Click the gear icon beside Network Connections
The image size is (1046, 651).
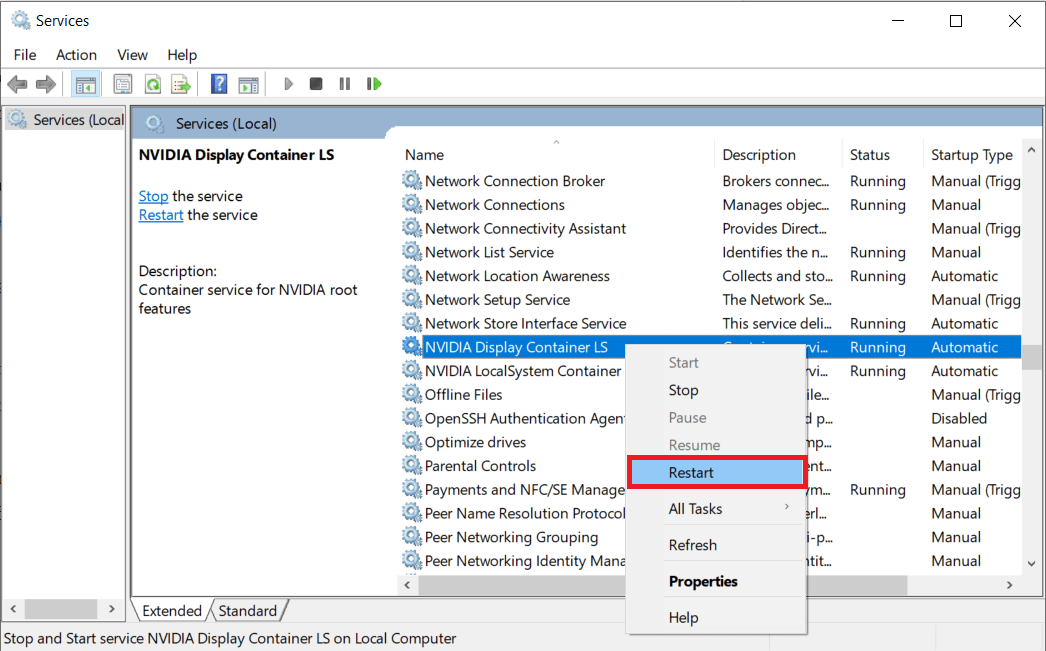point(412,204)
